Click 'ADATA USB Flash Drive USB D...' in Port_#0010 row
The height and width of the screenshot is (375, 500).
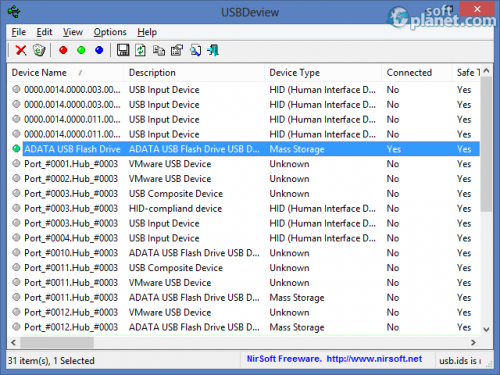pos(194,253)
